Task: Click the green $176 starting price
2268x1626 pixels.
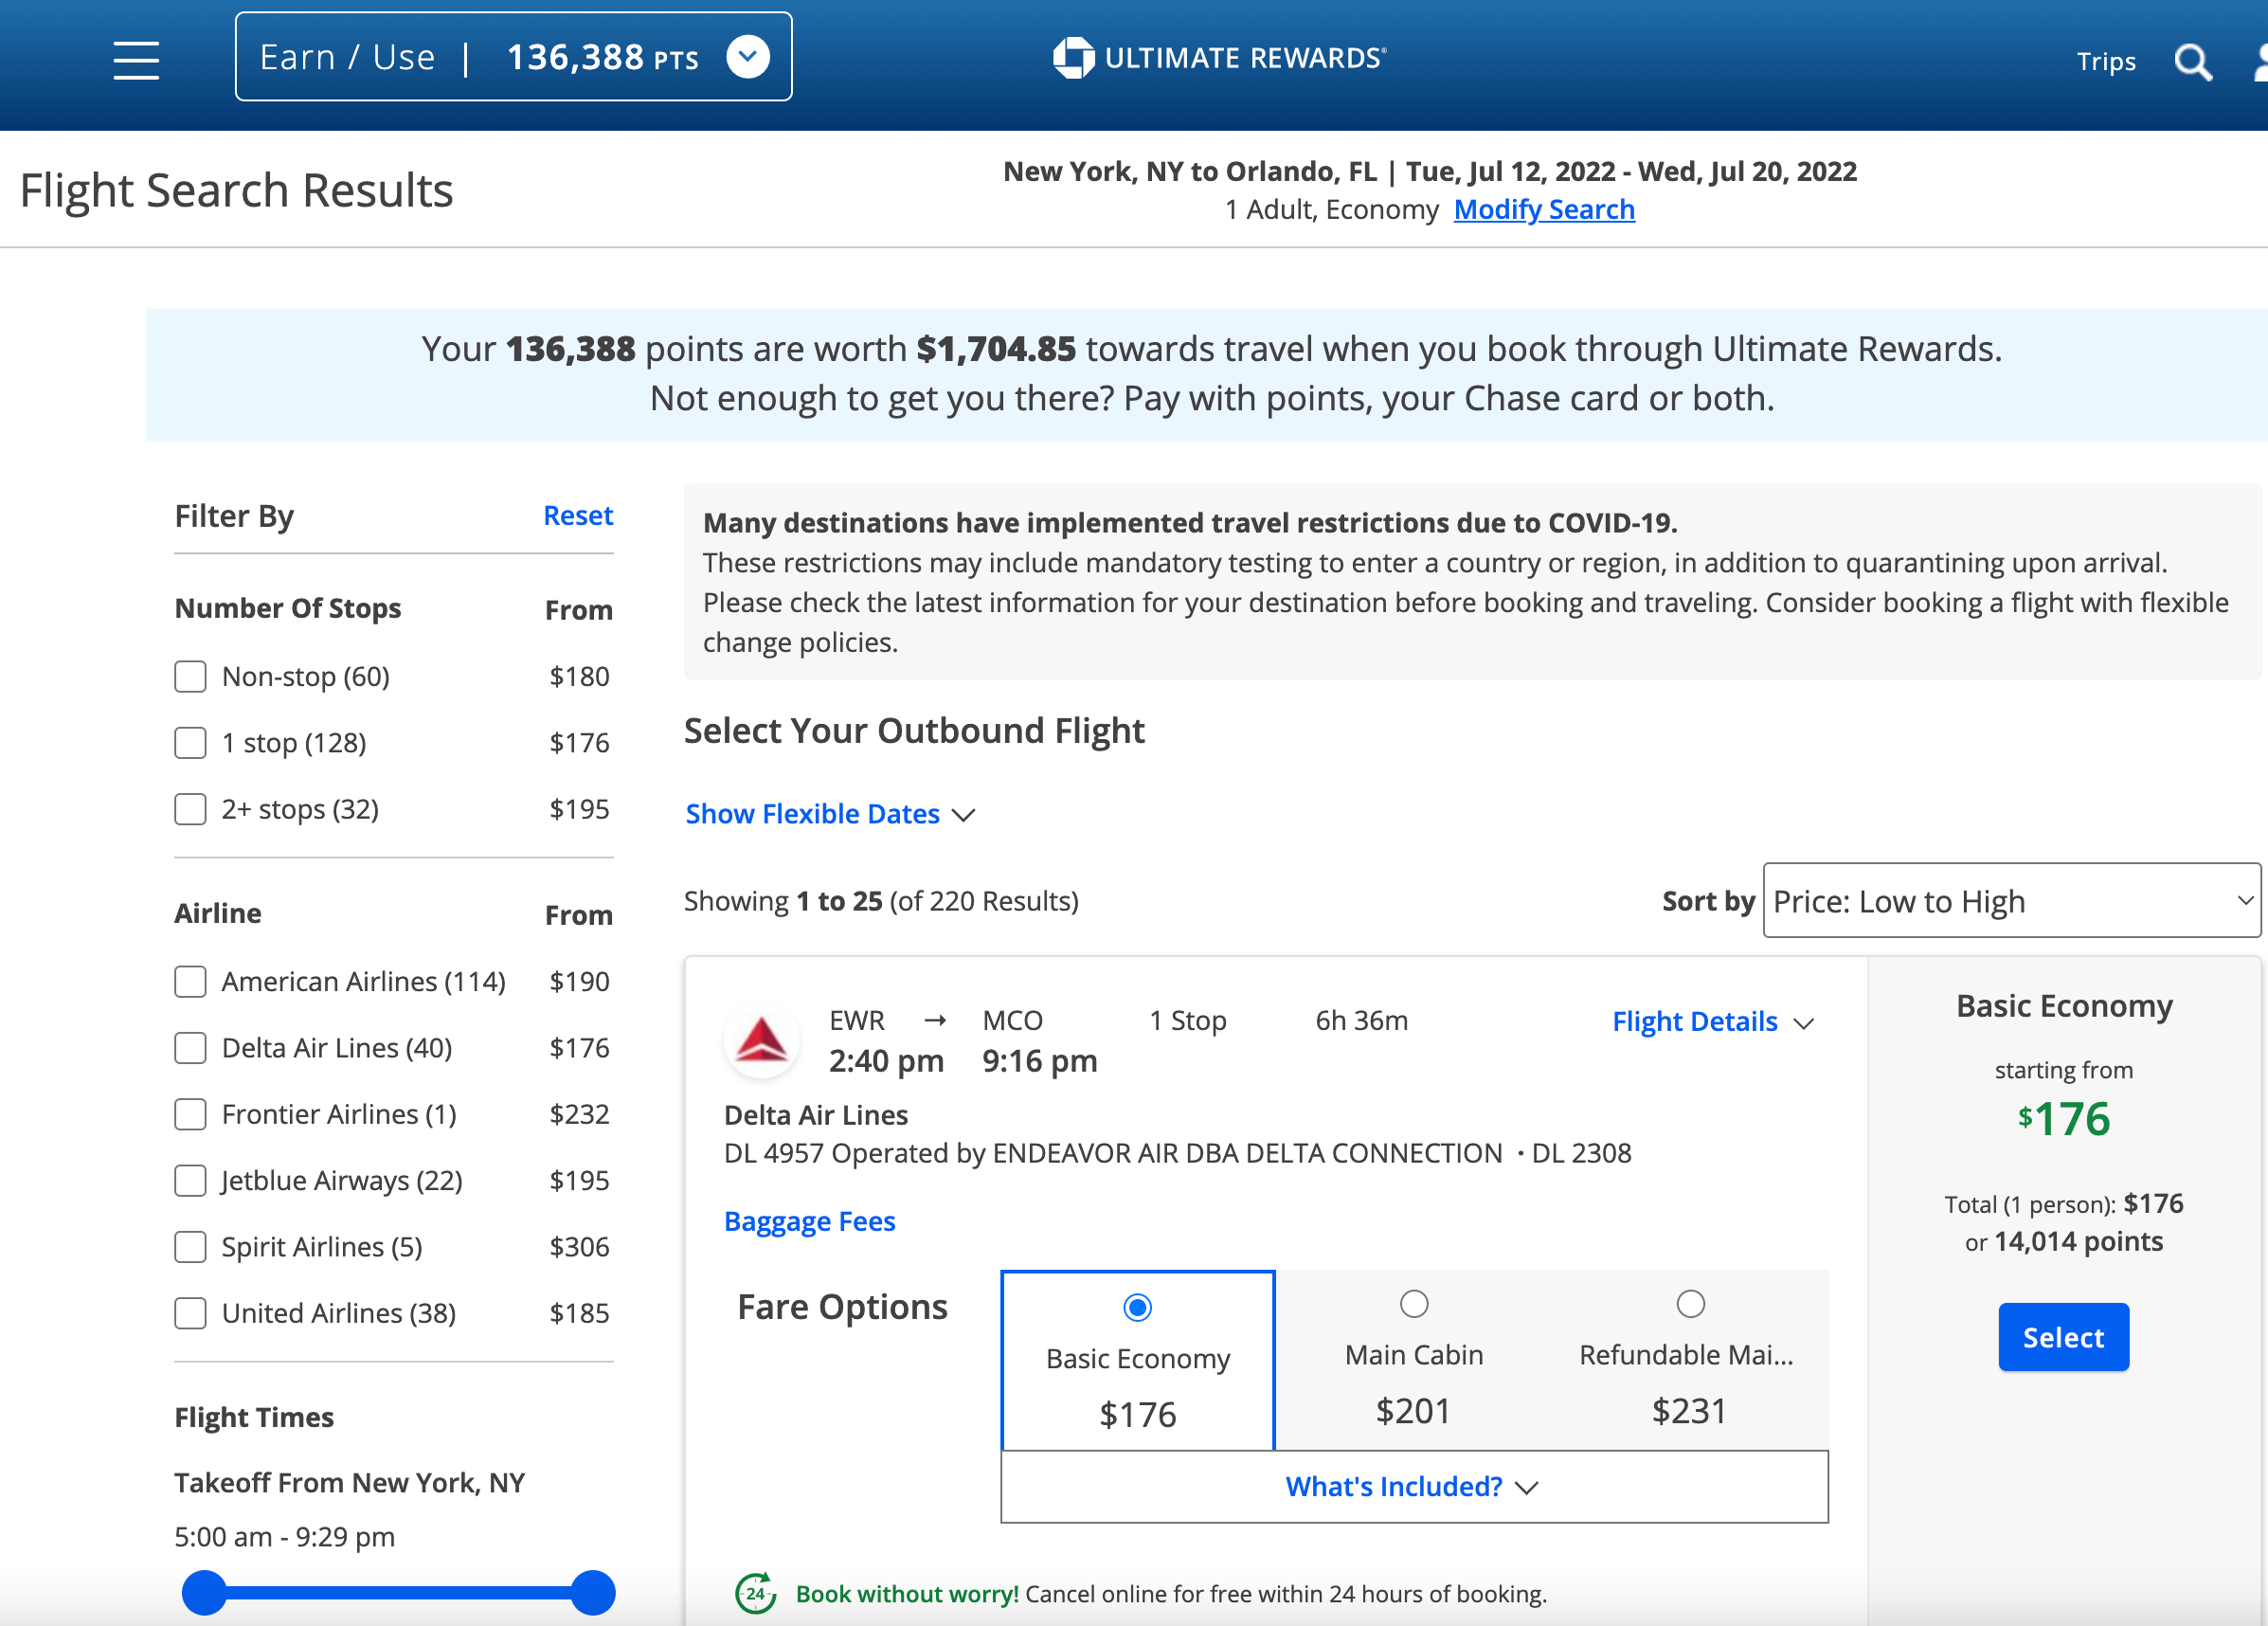Action: pos(2064,1119)
